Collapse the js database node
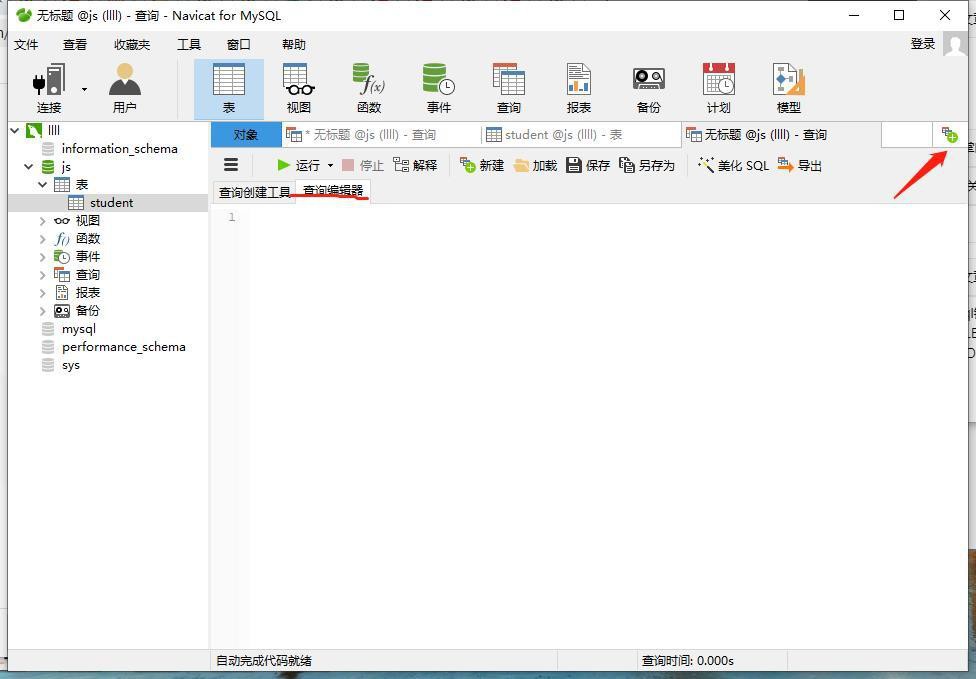The height and width of the screenshot is (679, 976). coord(29,166)
